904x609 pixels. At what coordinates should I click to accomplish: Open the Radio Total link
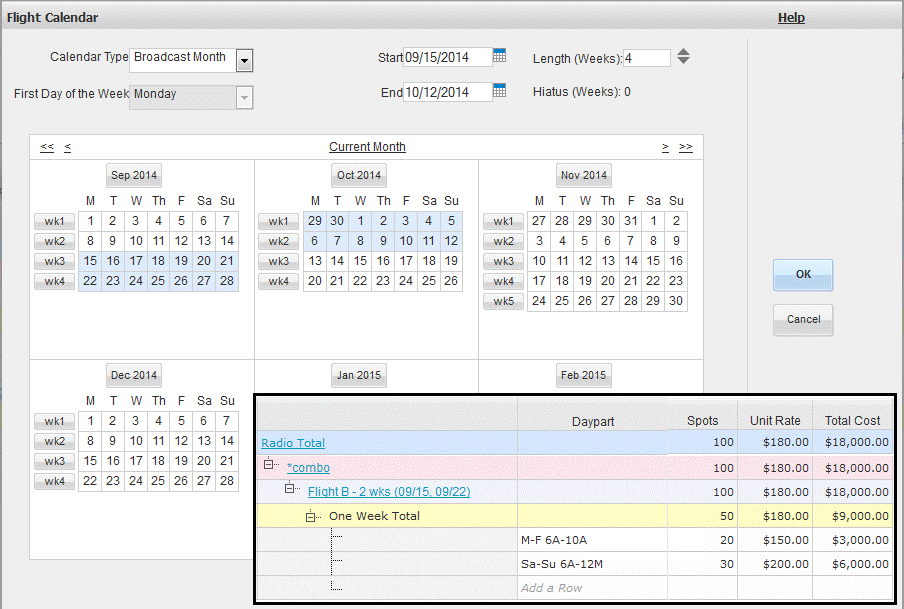coord(292,443)
